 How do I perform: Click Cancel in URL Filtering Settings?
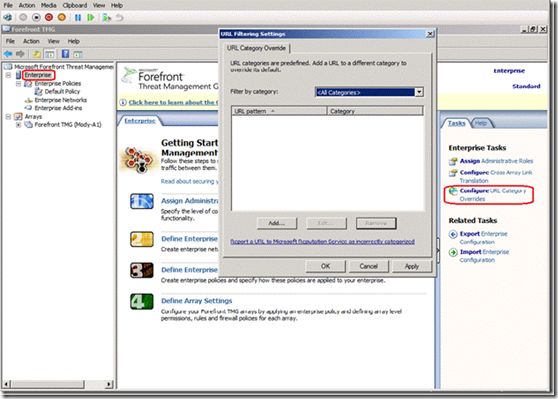pyautogui.click(x=368, y=266)
